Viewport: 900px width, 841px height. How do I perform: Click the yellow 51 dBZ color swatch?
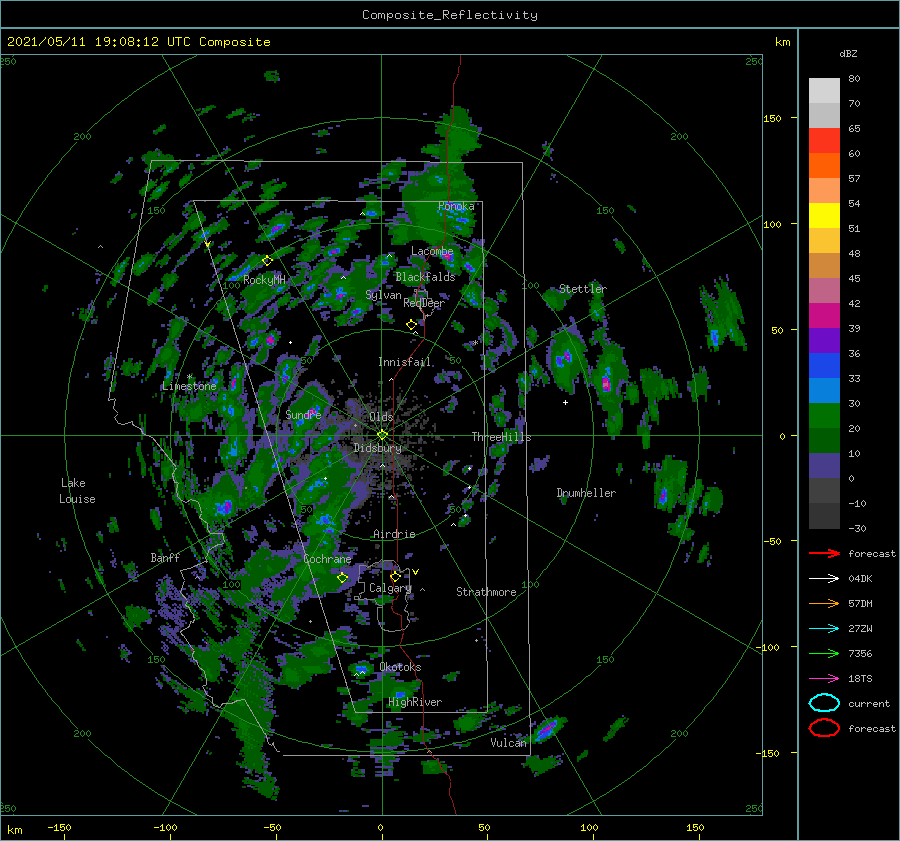click(824, 216)
